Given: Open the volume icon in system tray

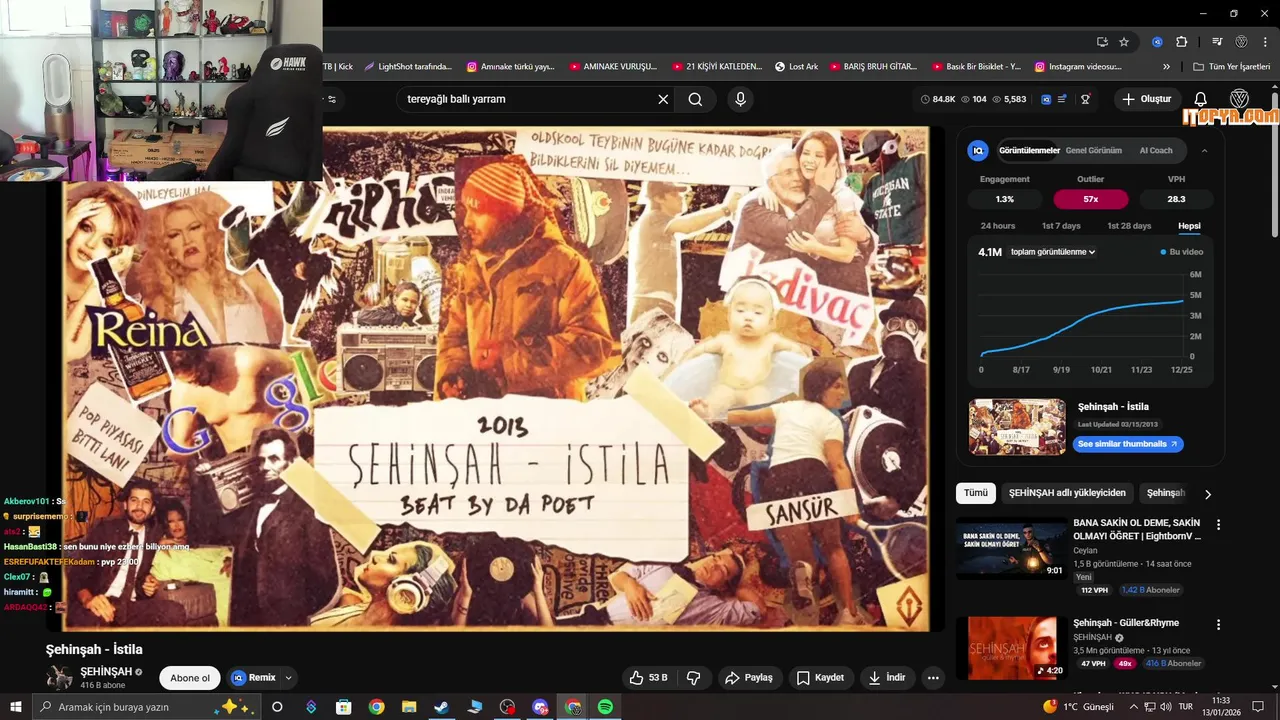Looking at the screenshot, I should point(1166,707).
